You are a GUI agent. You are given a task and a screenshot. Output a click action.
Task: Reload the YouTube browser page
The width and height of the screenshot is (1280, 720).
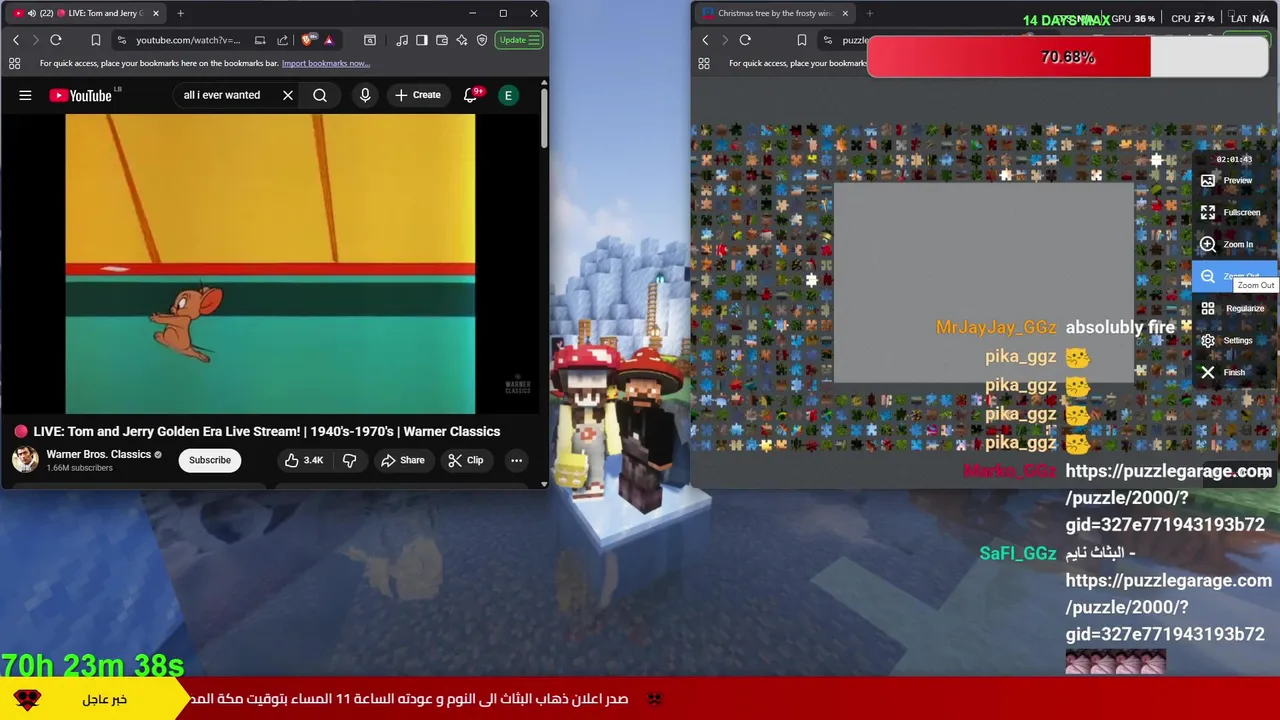tap(56, 40)
